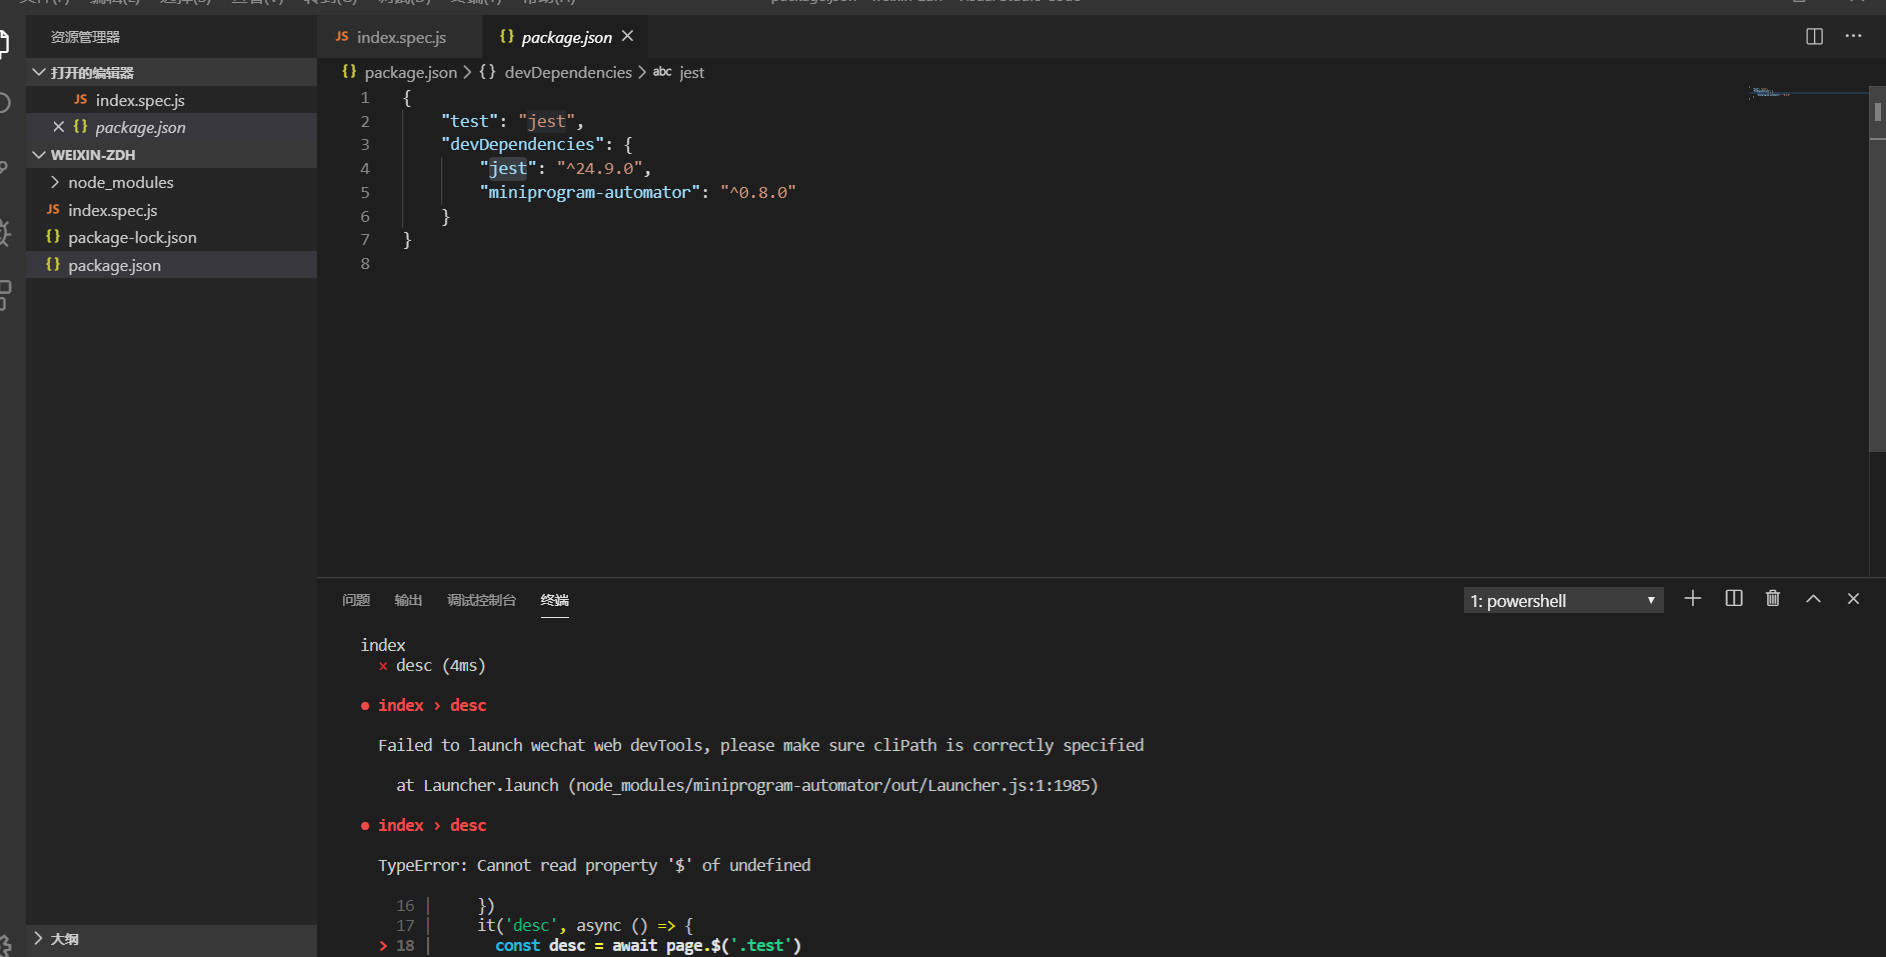Close package.json in open editors list
This screenshot has width=1886, height=957.
[59, 127]
